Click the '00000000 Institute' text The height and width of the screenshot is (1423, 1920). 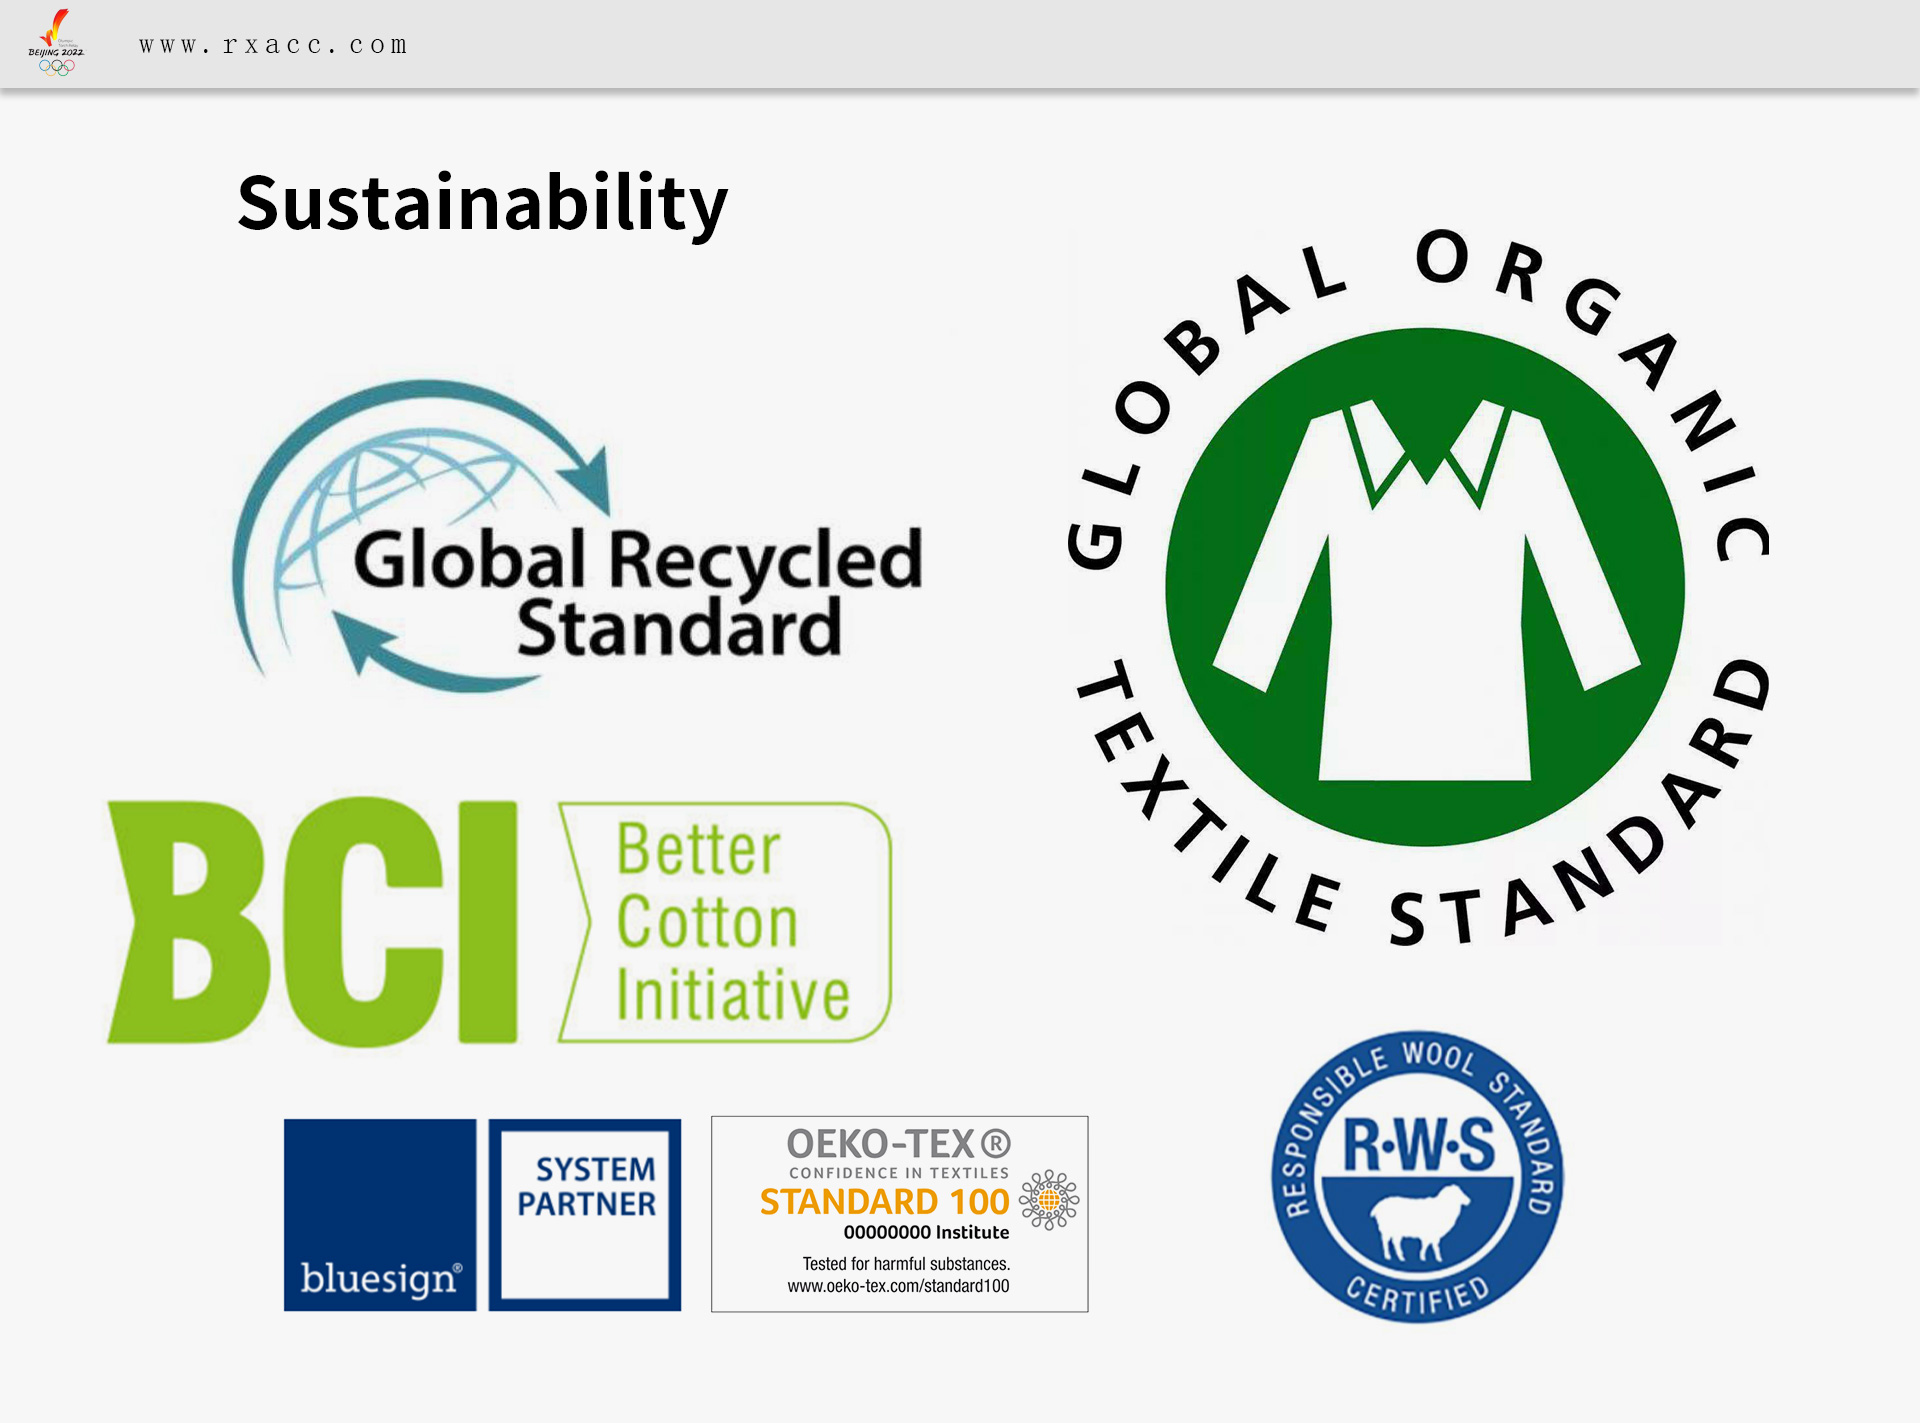[926, 1233]
